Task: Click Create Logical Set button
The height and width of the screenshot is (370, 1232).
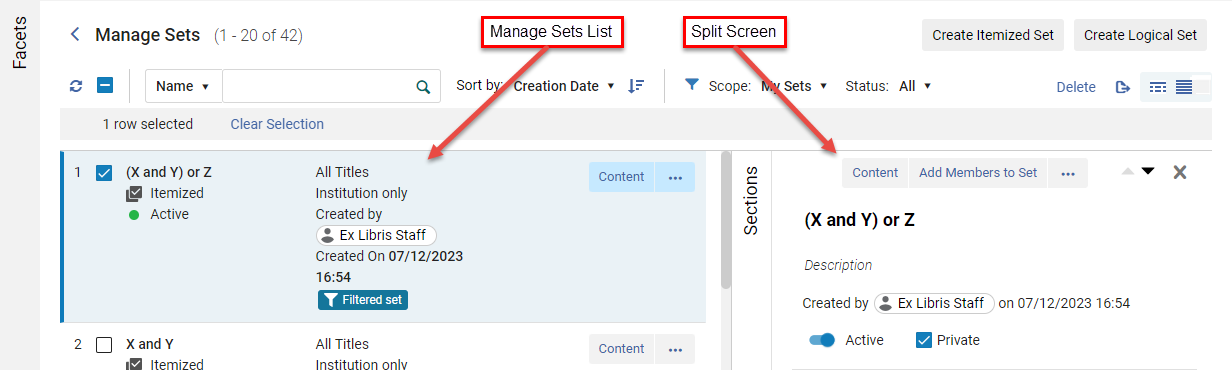Action: pyautogui.click(x=1140, y=35)
